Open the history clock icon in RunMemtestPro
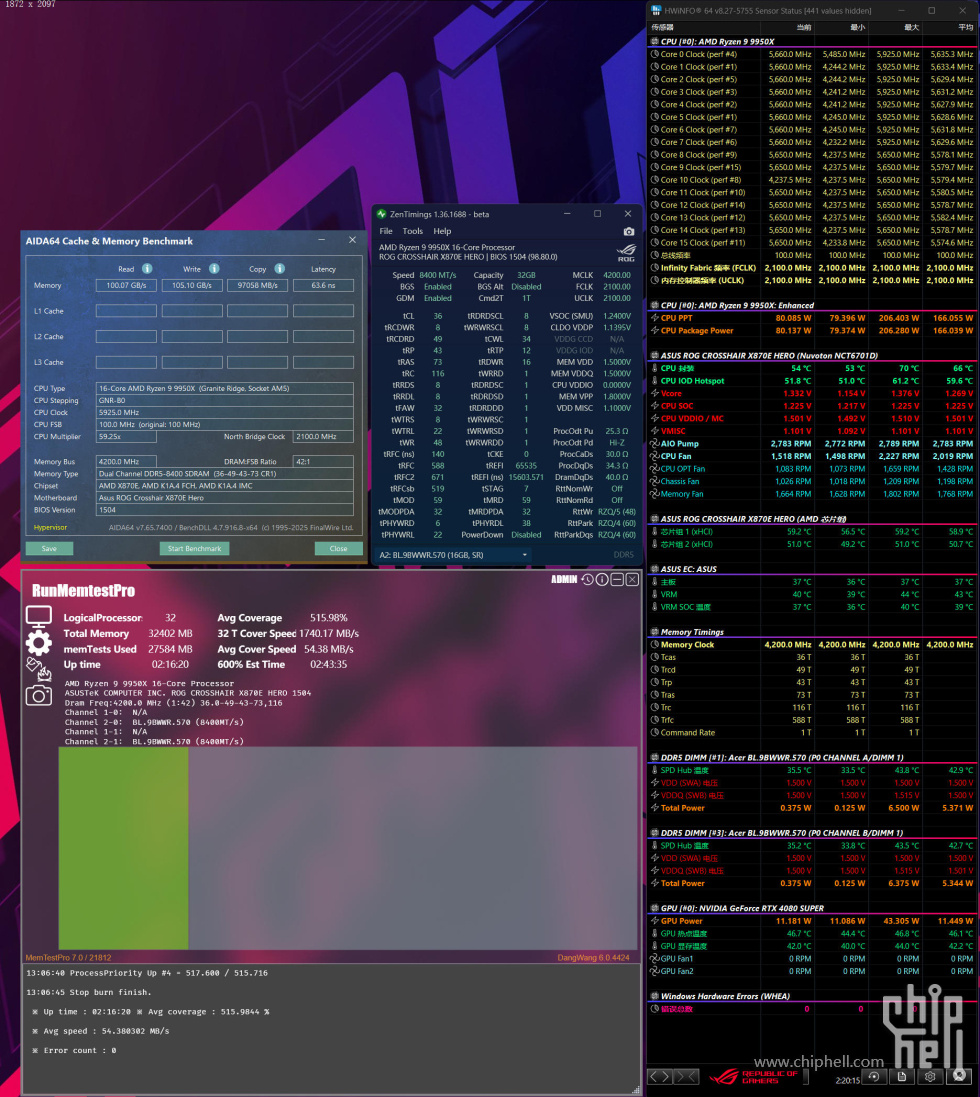Screen dimensions: 980x1097 pos(587,579)
